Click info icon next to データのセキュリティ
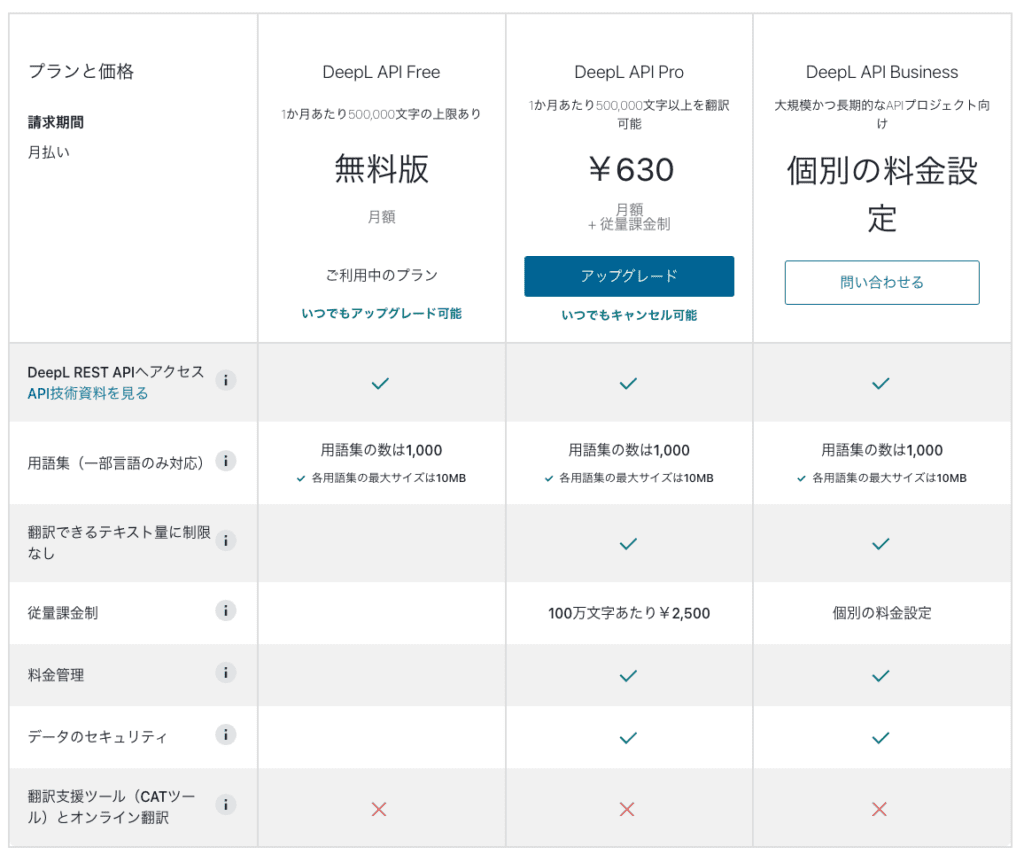 pos(226,735)
